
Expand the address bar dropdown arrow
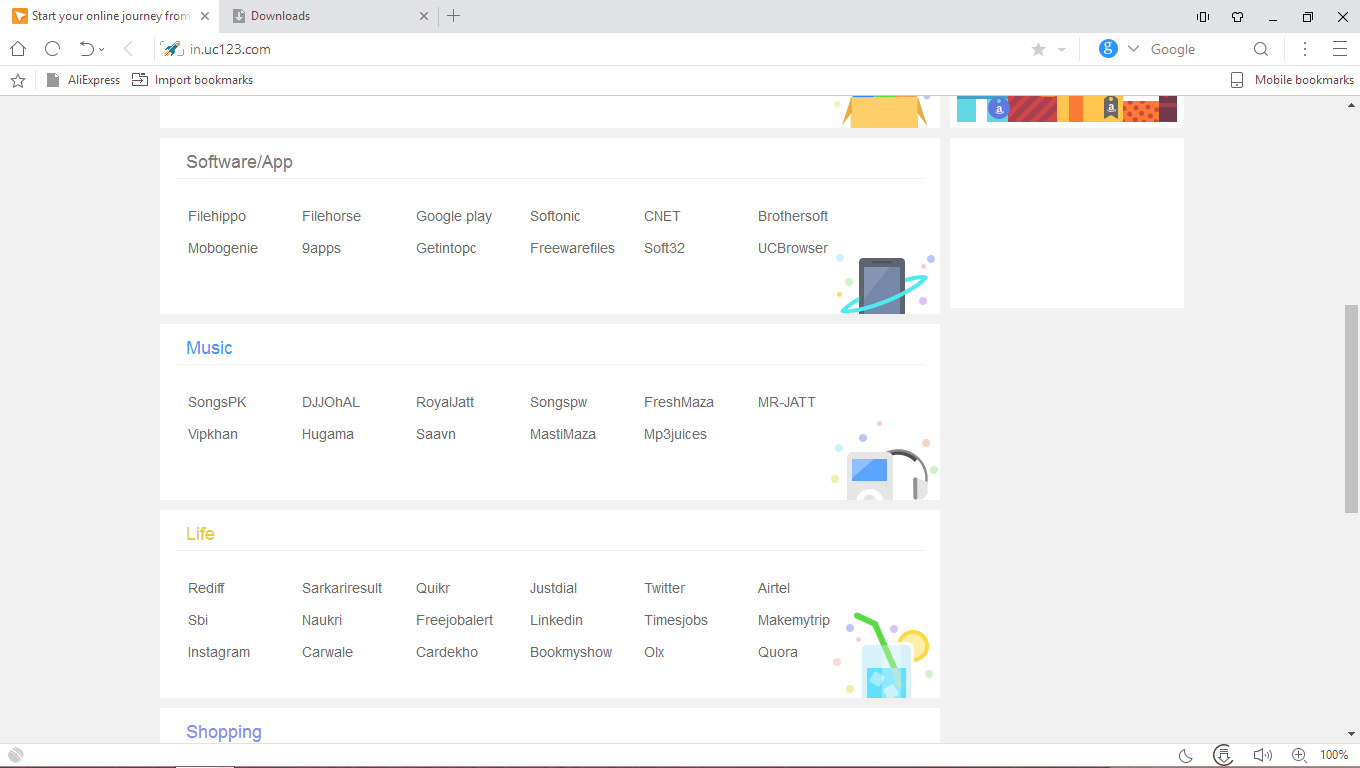[1061, 50]
